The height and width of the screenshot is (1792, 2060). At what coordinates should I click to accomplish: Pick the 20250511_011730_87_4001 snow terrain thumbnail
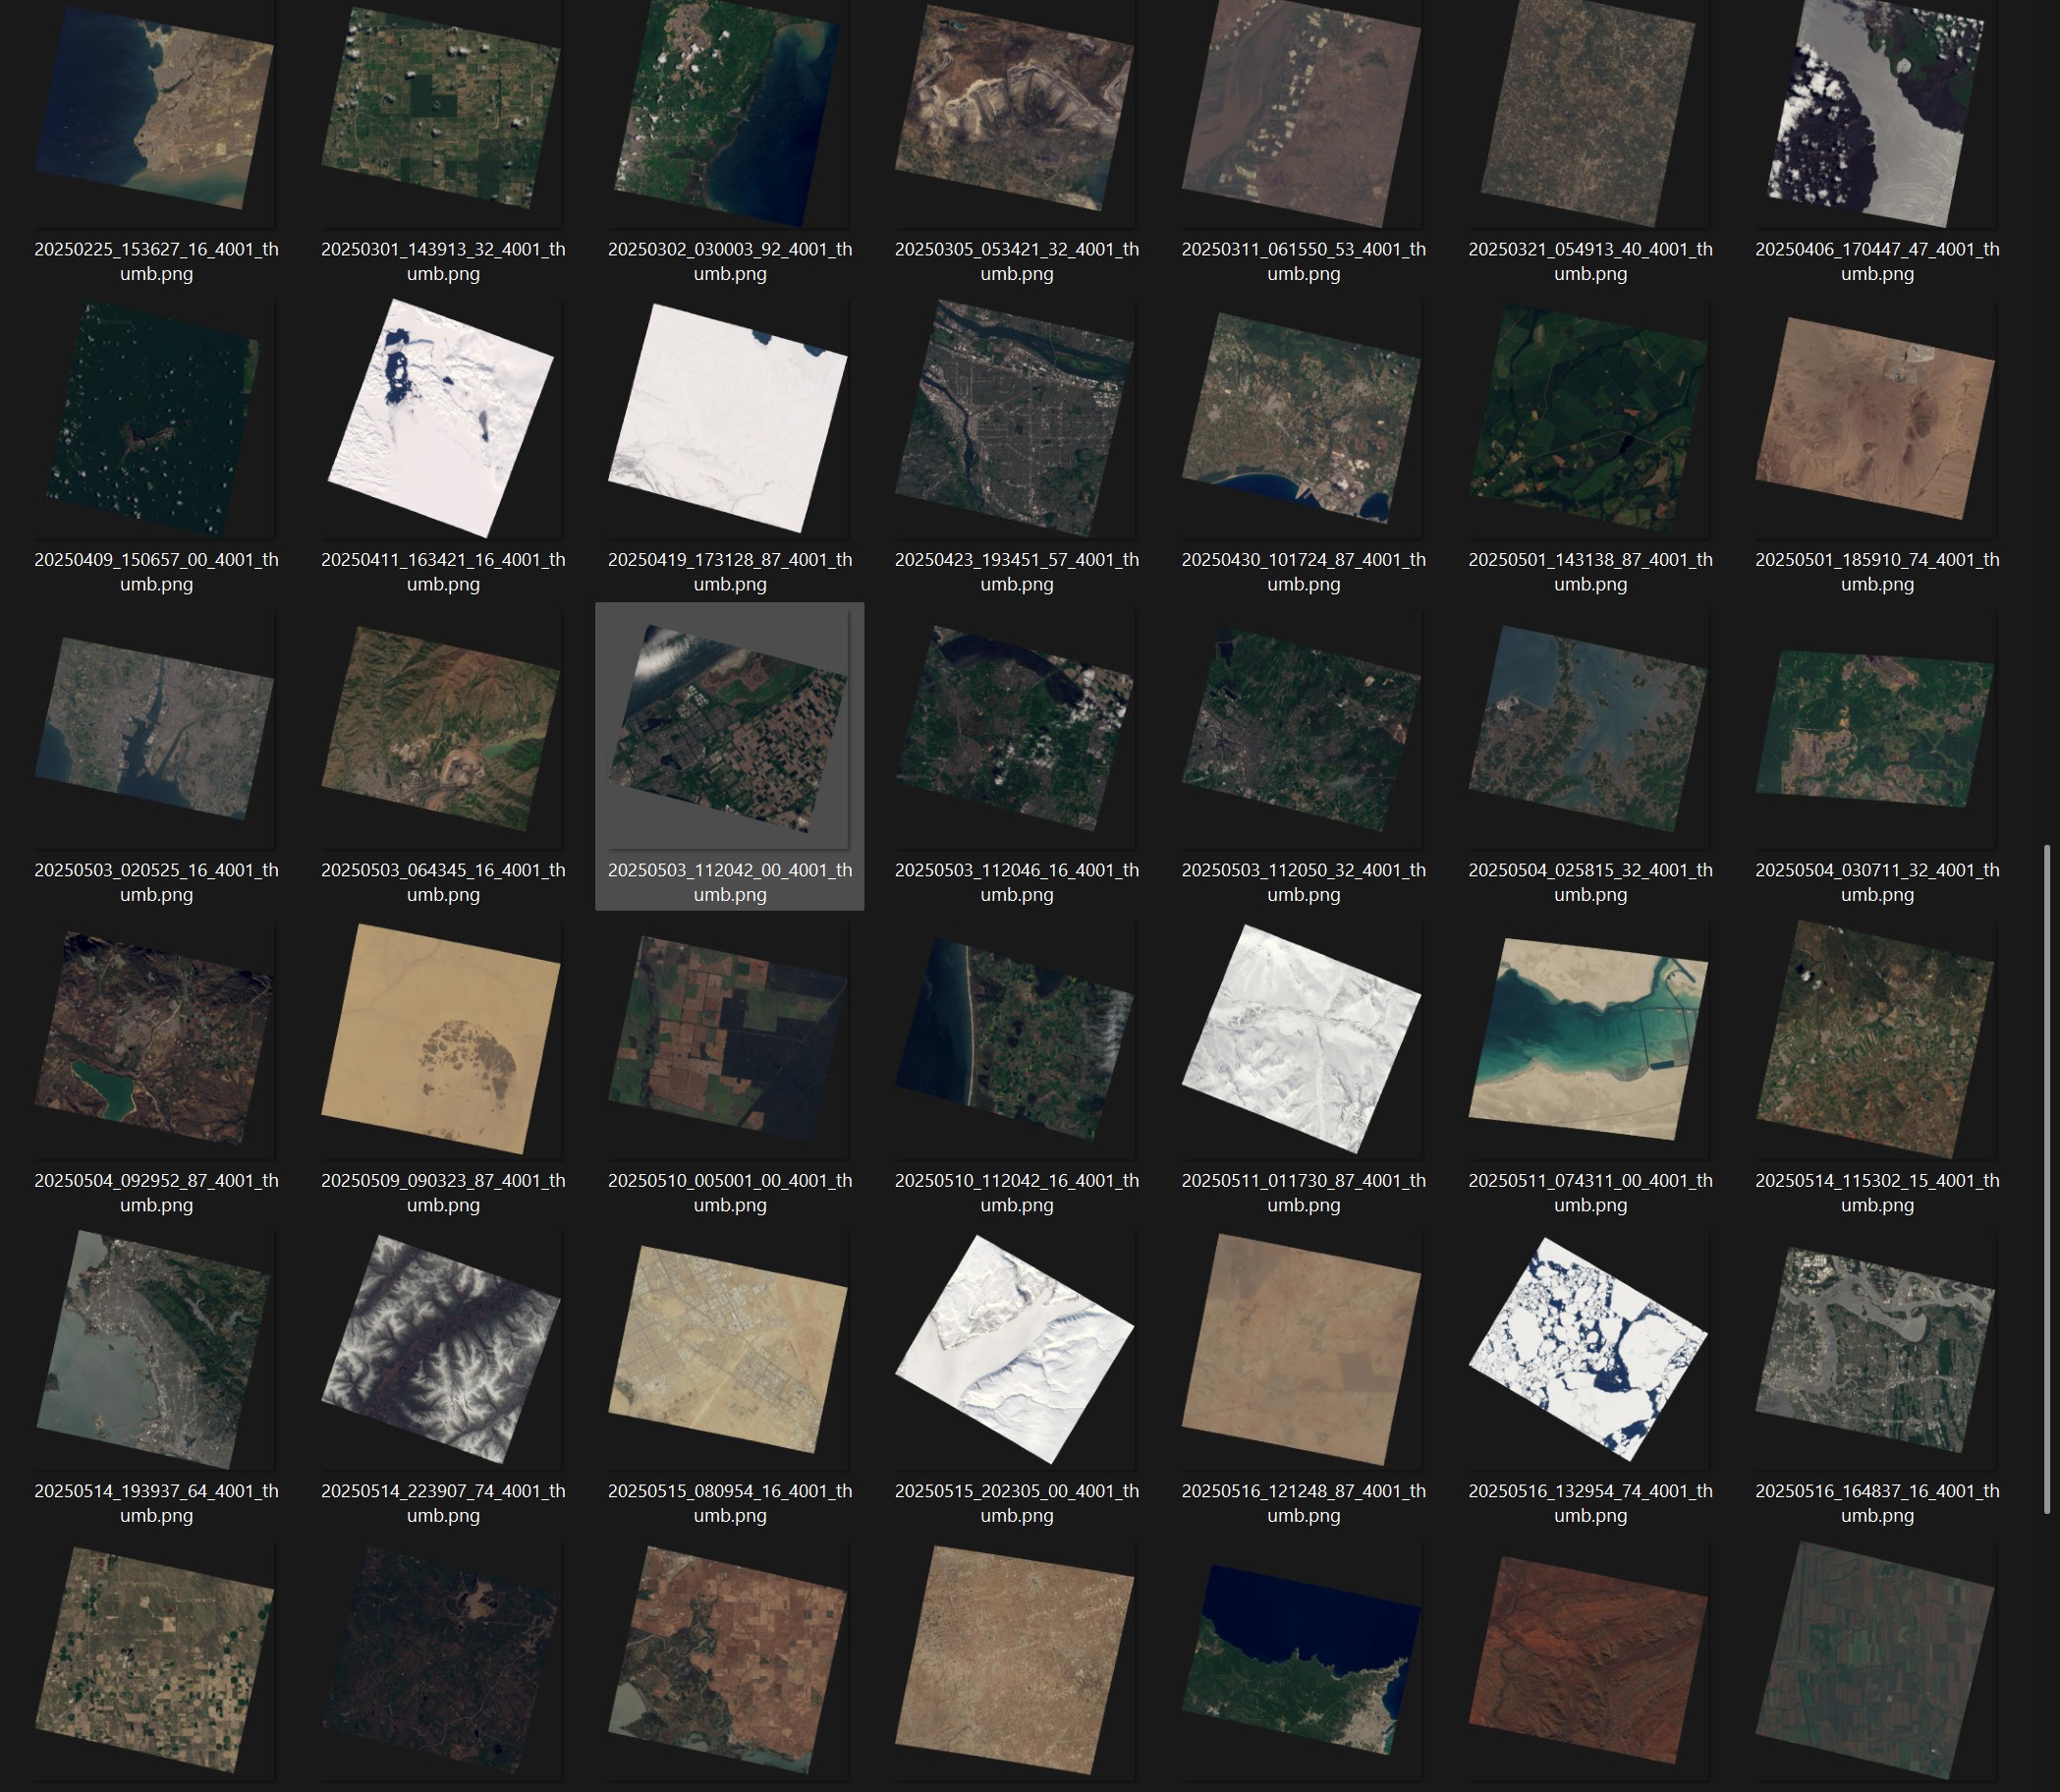pos(1302,1039)
